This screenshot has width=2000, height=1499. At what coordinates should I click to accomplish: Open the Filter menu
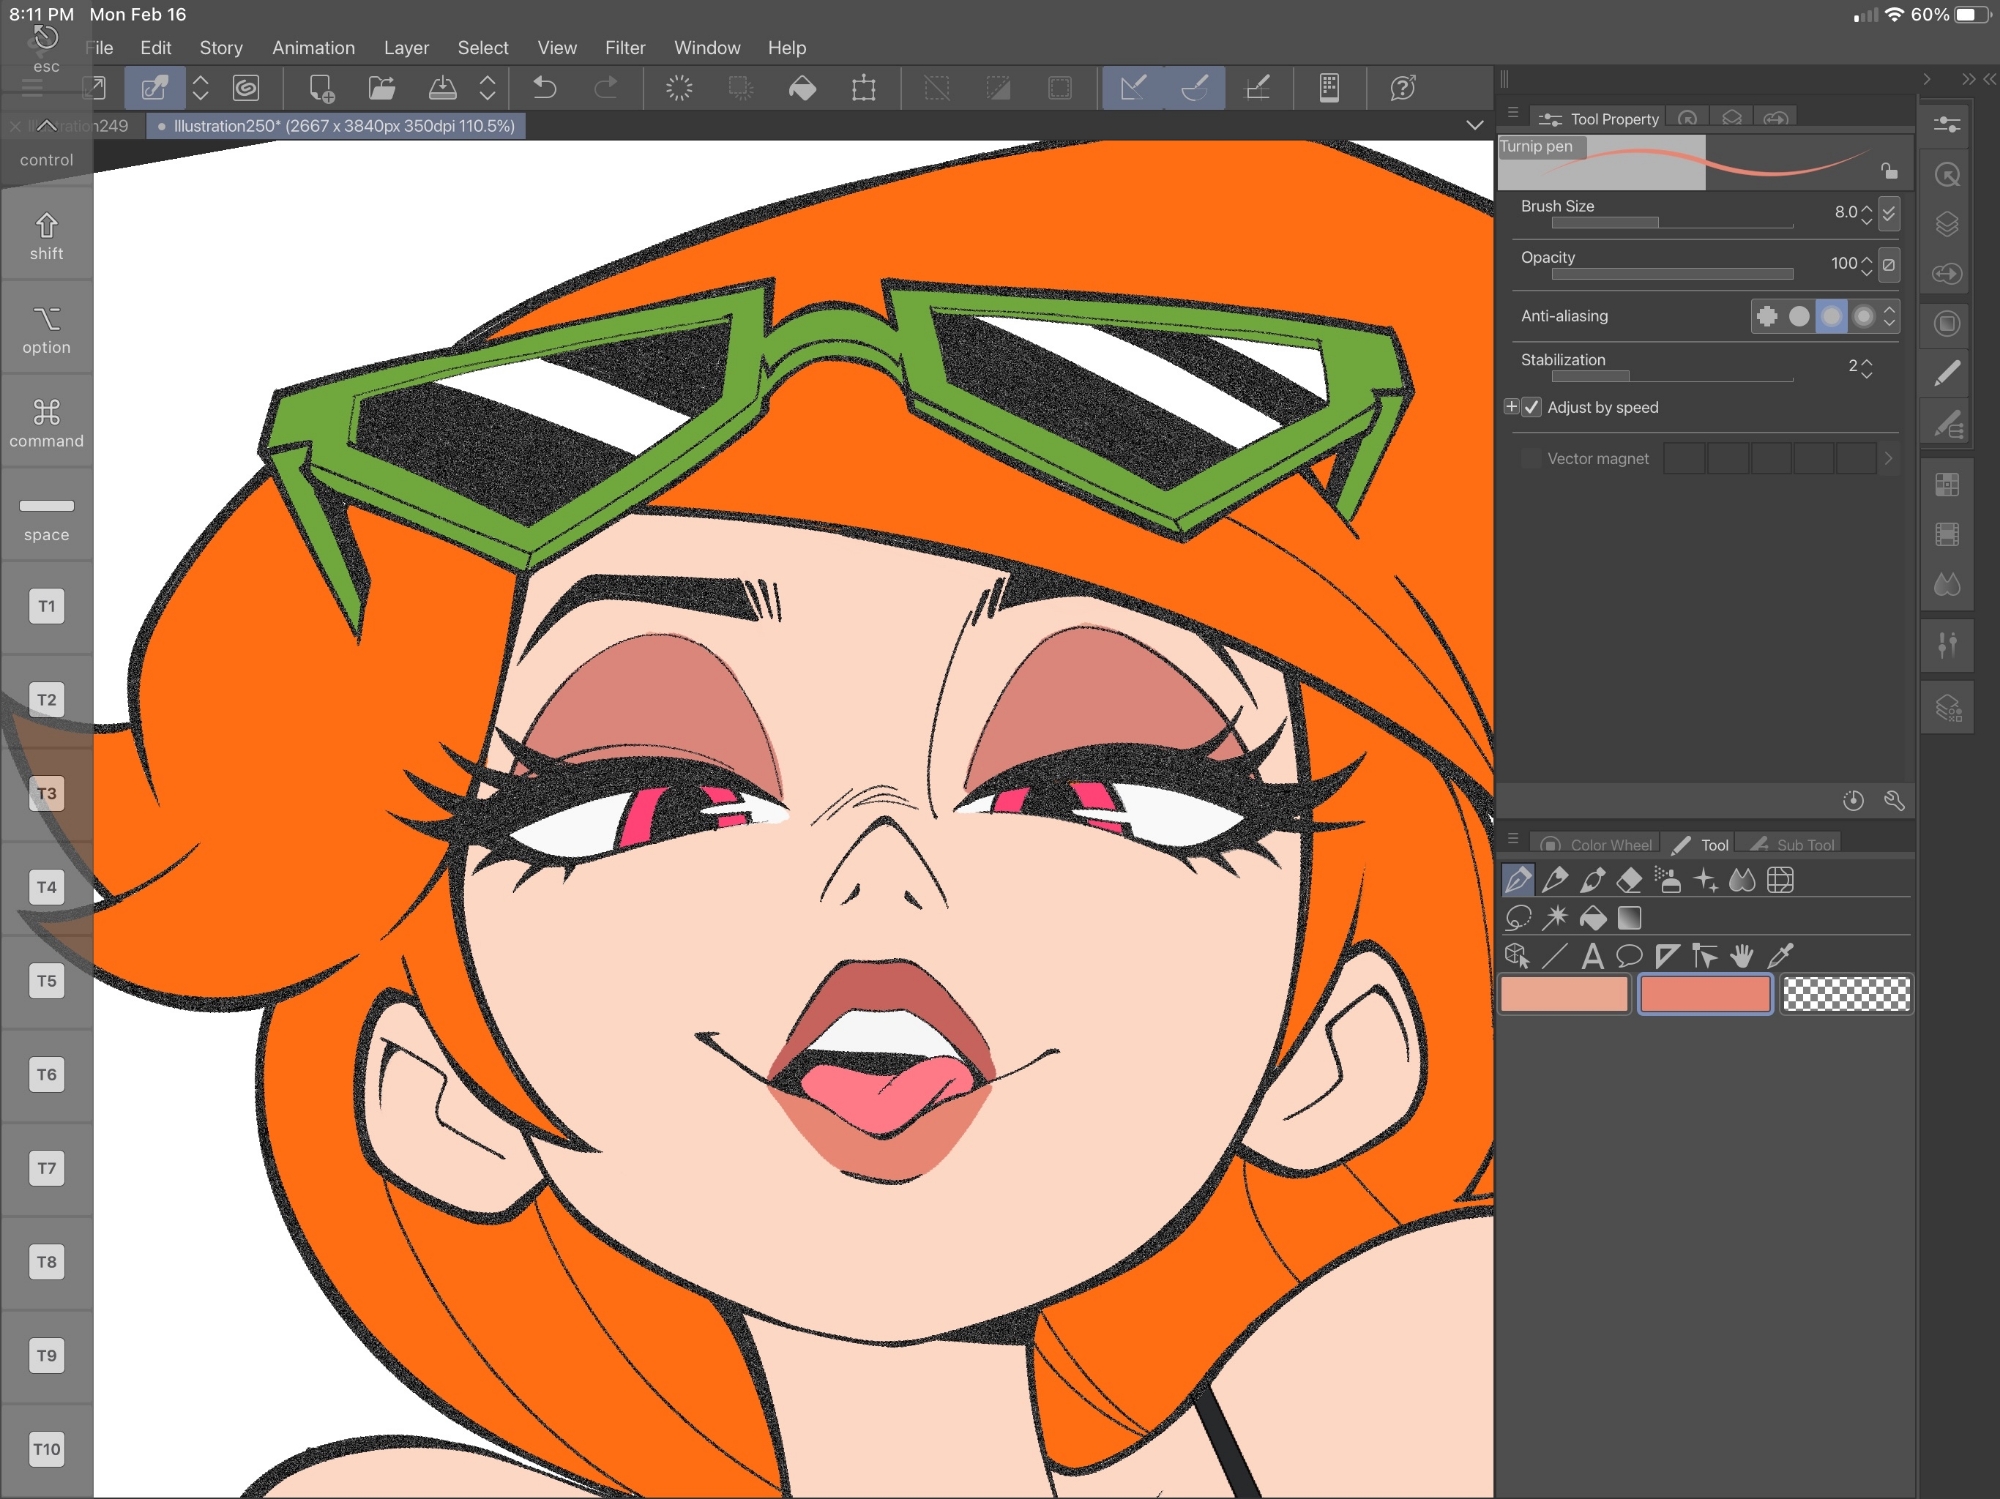click(x=625, y=48)
